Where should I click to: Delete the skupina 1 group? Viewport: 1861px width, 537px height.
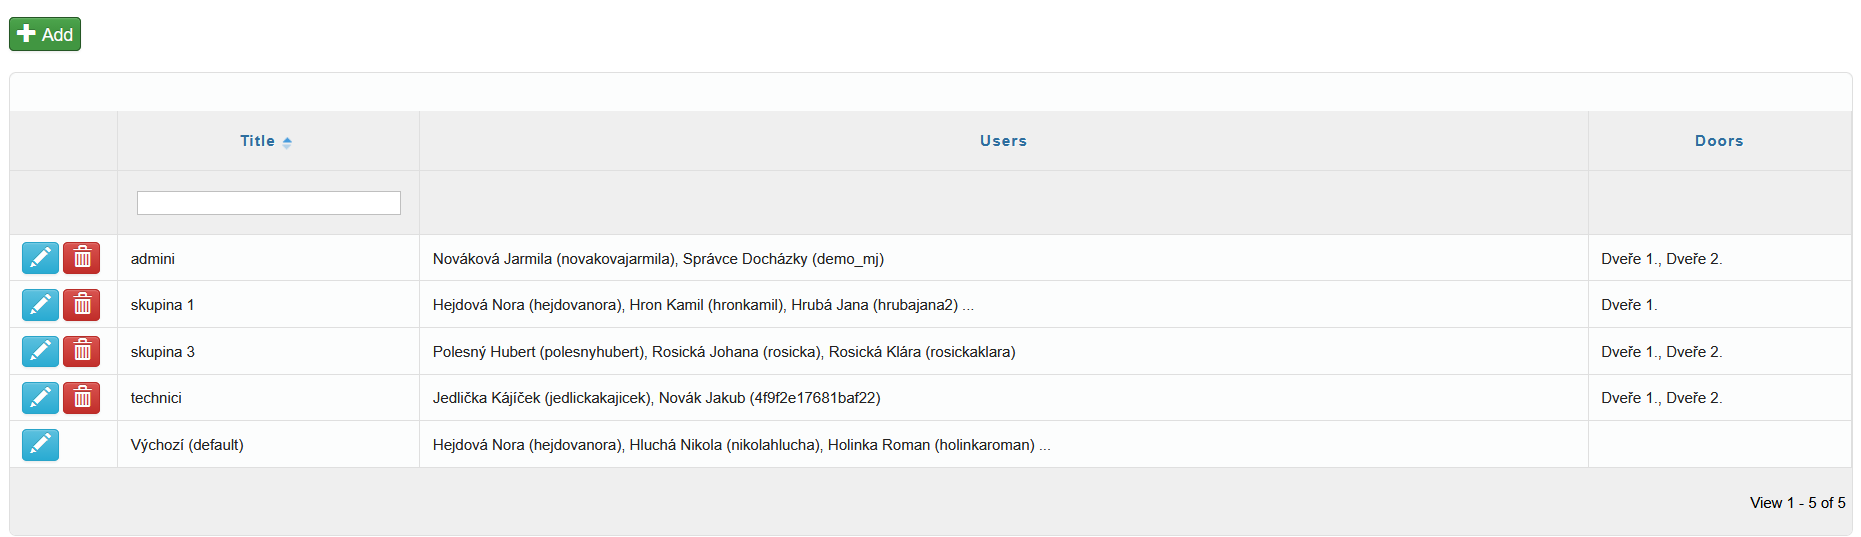[82, 305]
